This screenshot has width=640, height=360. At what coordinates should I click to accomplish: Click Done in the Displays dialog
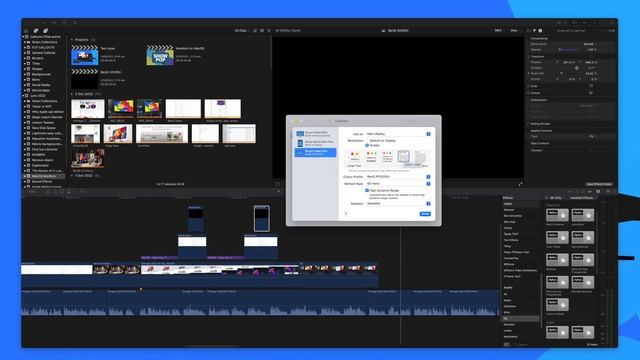click(425, 213)
